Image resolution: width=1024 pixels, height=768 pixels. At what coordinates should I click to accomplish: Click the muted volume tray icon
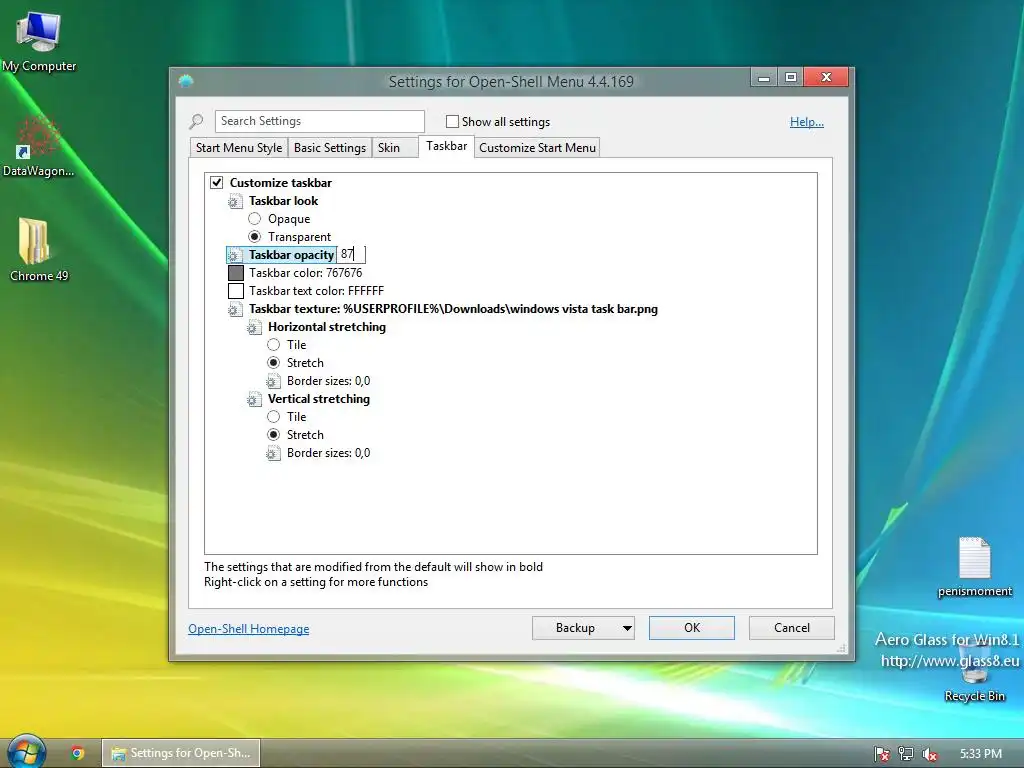tap(929, 754)
